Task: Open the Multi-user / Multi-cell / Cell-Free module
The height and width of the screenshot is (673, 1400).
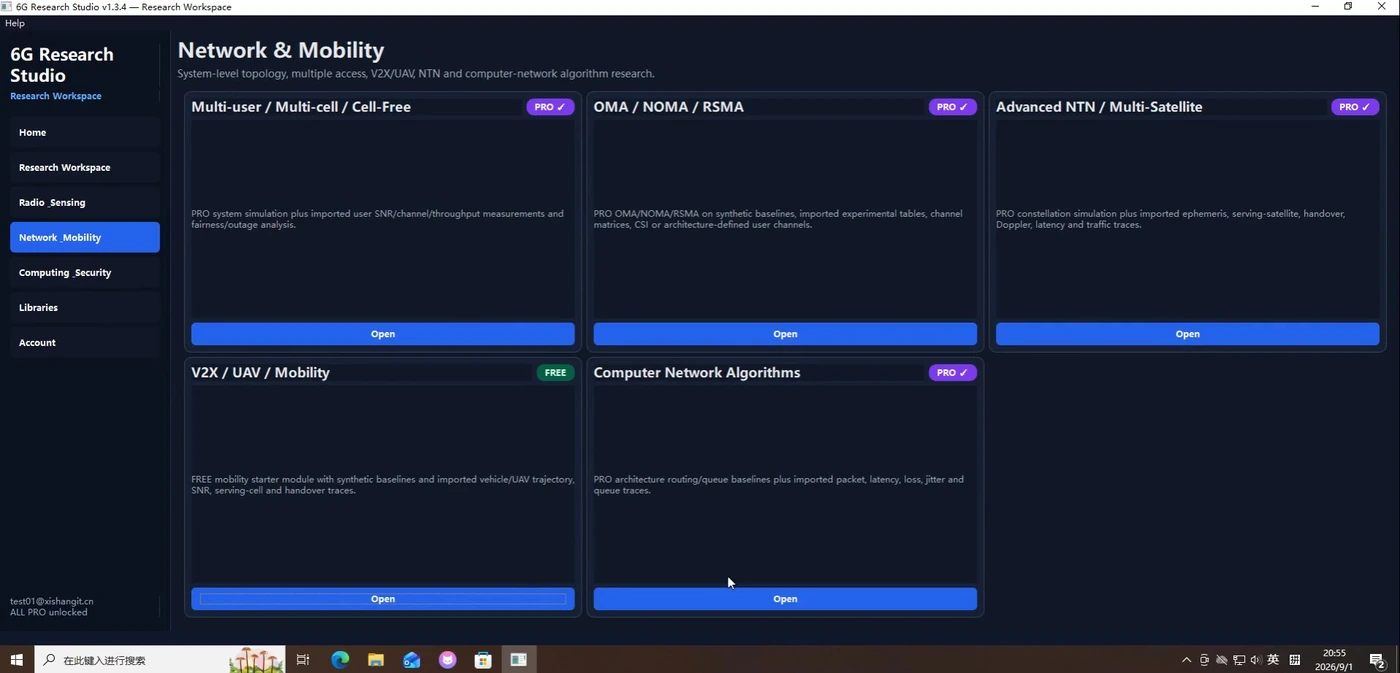Action: coord(383,334)
